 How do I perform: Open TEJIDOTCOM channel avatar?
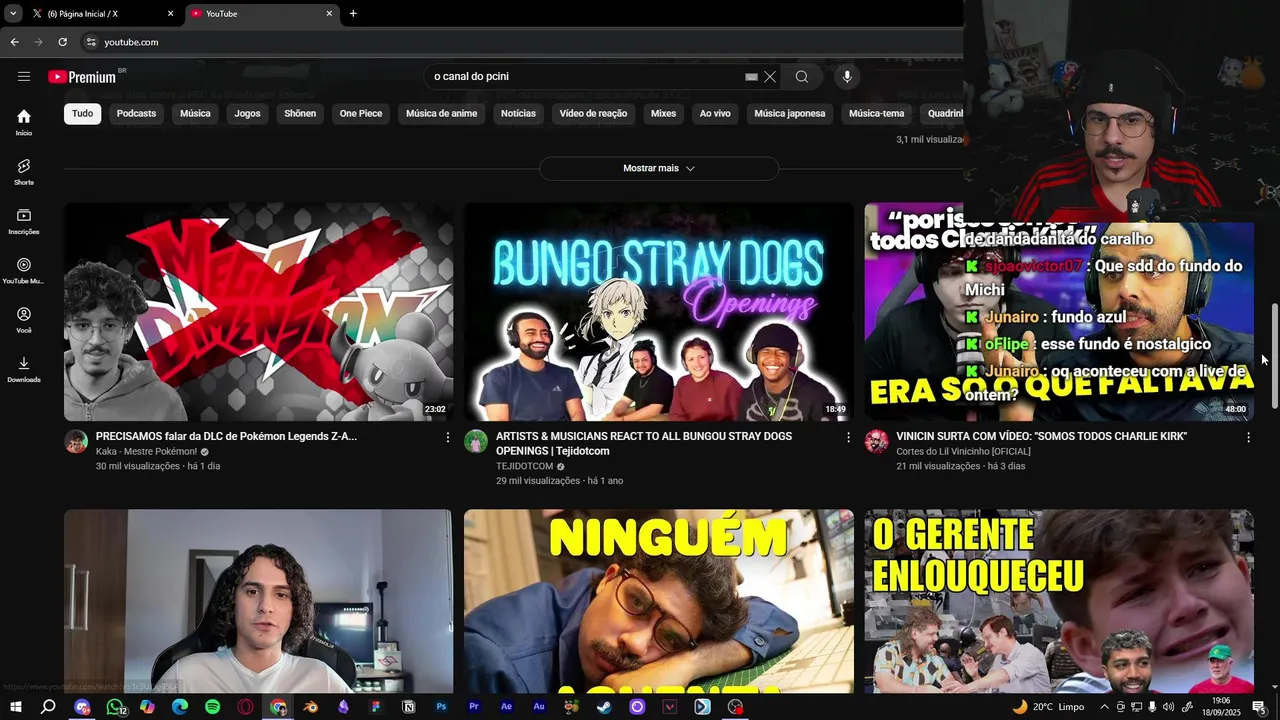click(476, 442)
